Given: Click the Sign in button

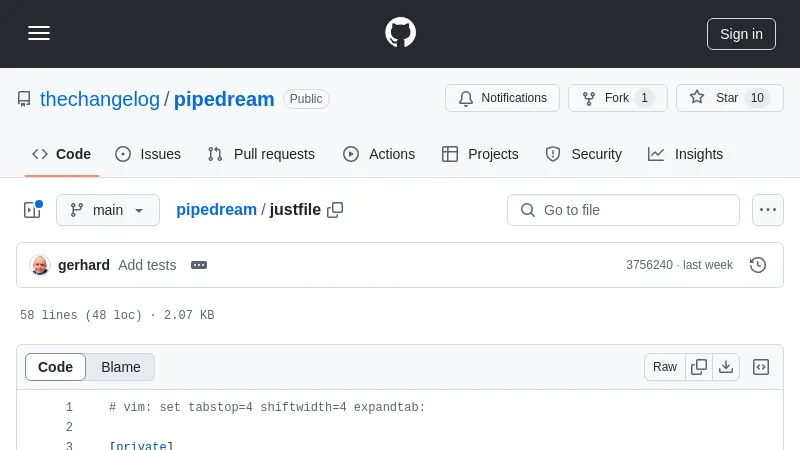Looking at the screenshot, I should click(741, 34).
